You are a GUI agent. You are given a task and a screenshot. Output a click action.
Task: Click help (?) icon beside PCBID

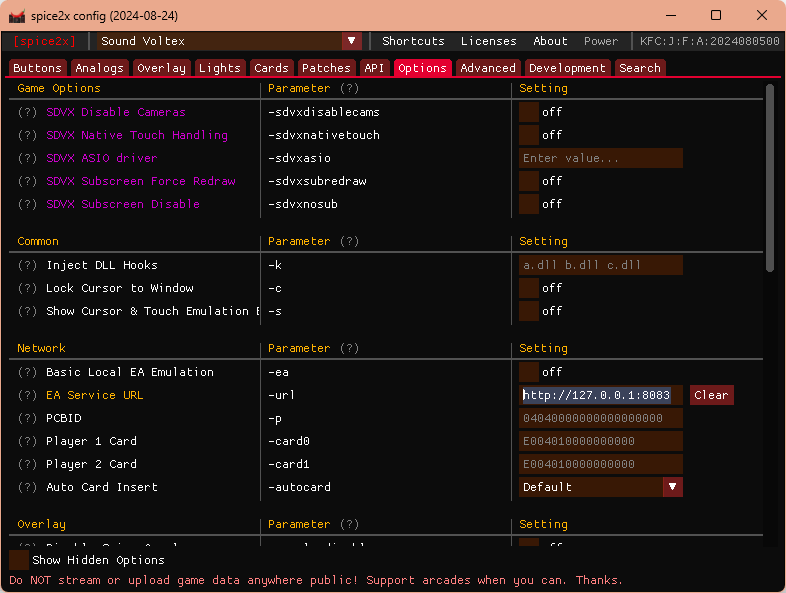click(x=27, y=418)
